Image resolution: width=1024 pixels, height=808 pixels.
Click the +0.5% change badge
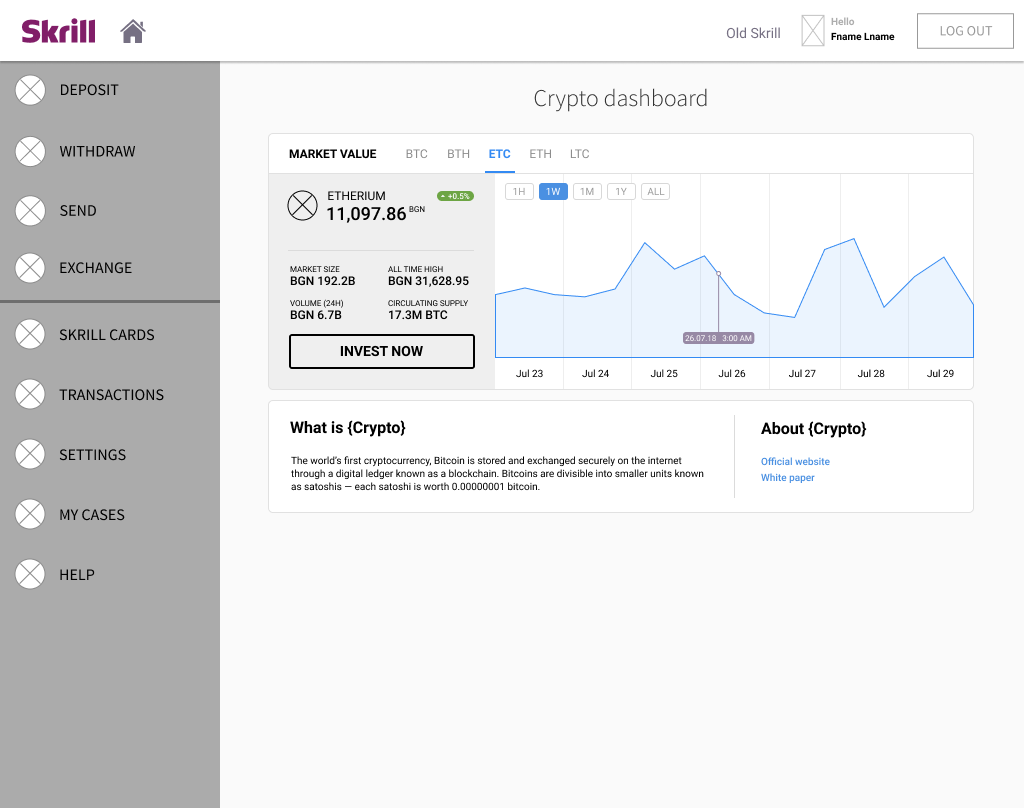point(455,196)
